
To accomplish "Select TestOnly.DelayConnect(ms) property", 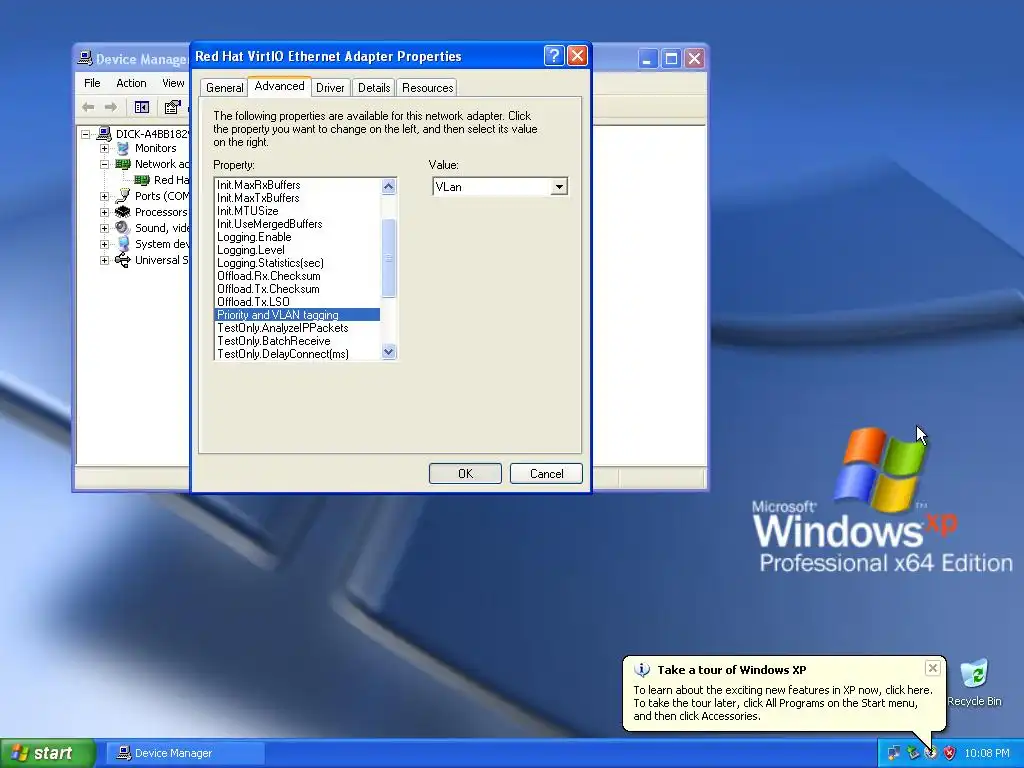I will click(297, 354).
